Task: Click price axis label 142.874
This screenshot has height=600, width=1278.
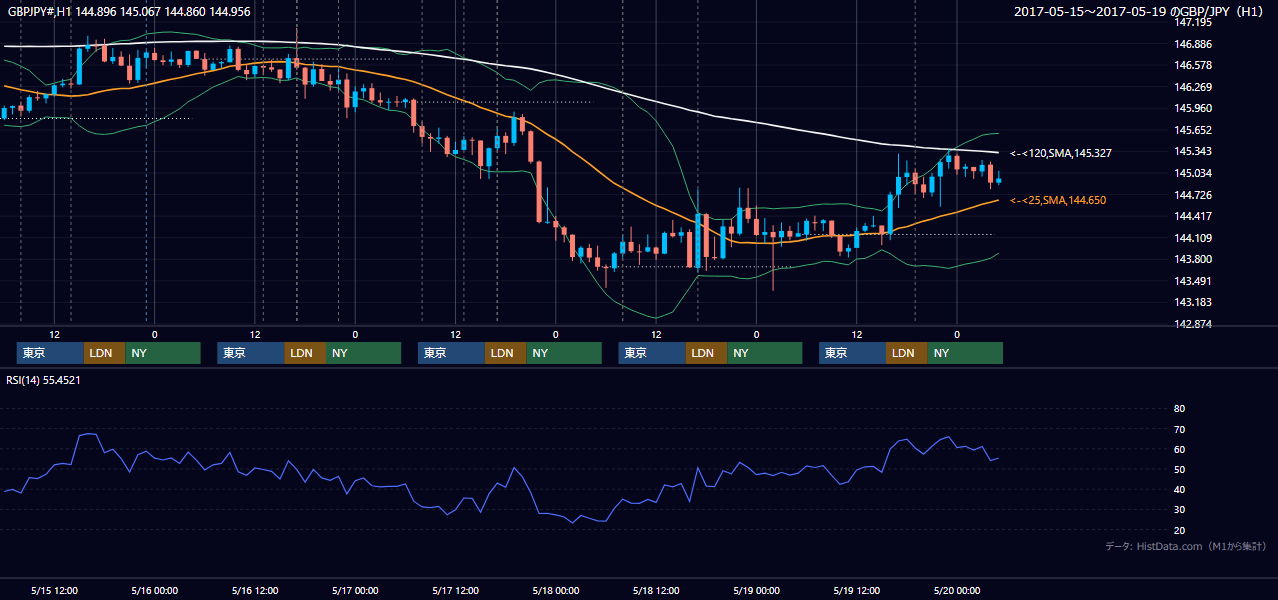Action: (1192, 324)
